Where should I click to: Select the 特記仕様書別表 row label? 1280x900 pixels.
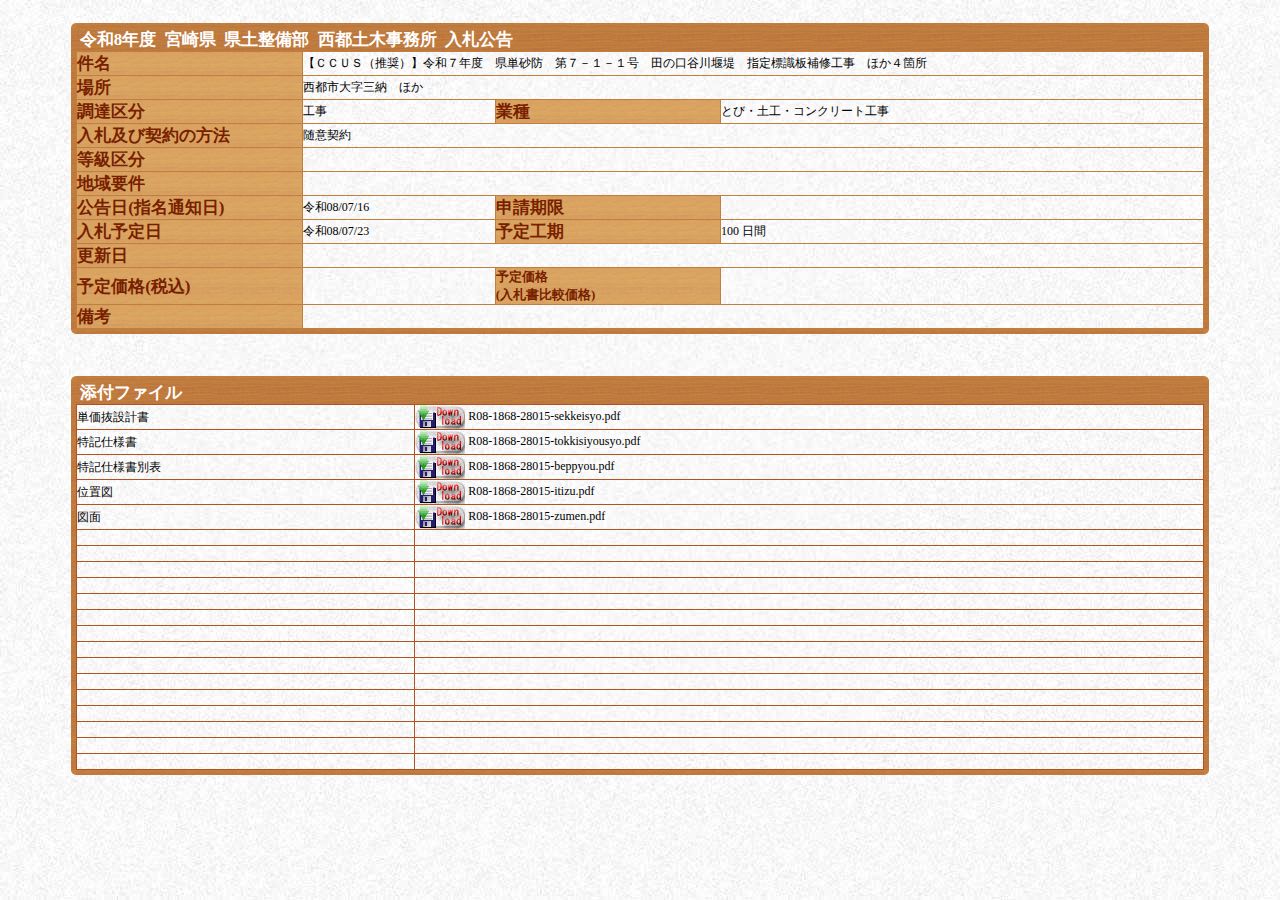[x=119, y=467]
